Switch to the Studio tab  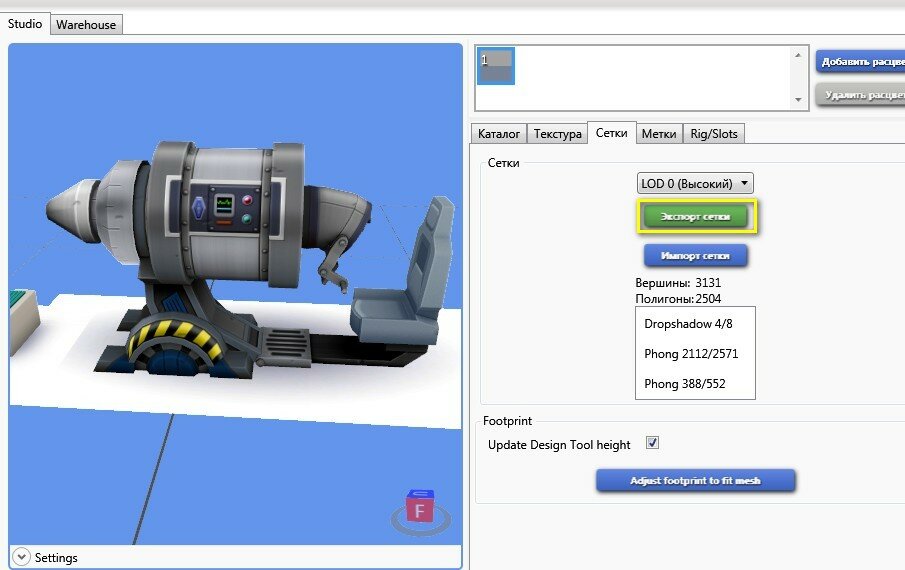click(25, 24)
